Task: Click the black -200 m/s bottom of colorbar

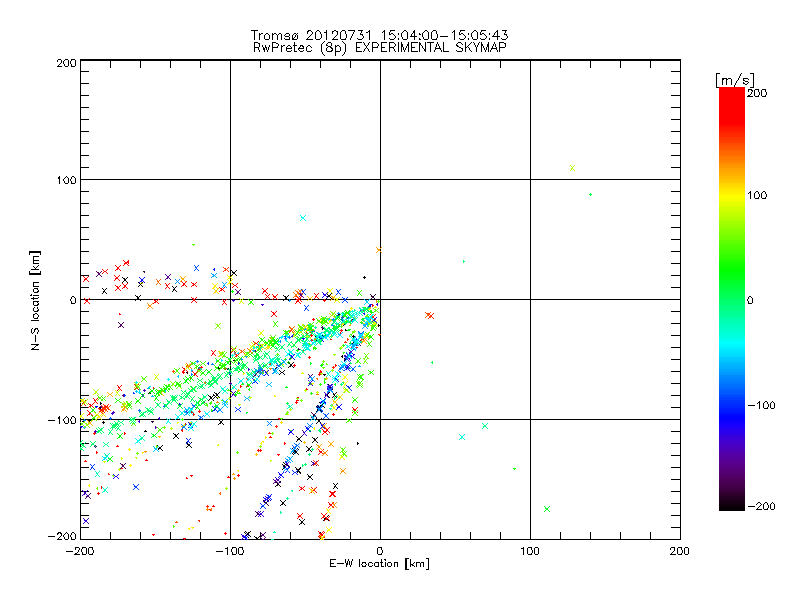Action: (732, 504)
